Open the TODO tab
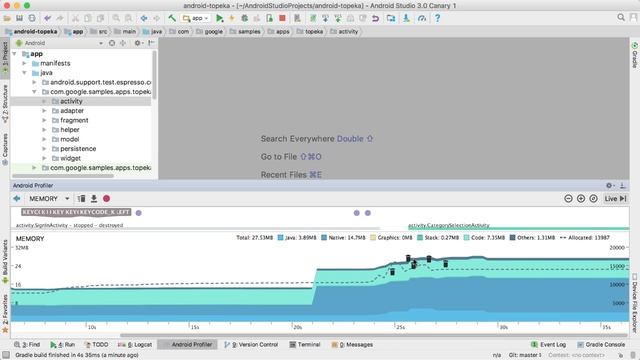 click(96, 344)
